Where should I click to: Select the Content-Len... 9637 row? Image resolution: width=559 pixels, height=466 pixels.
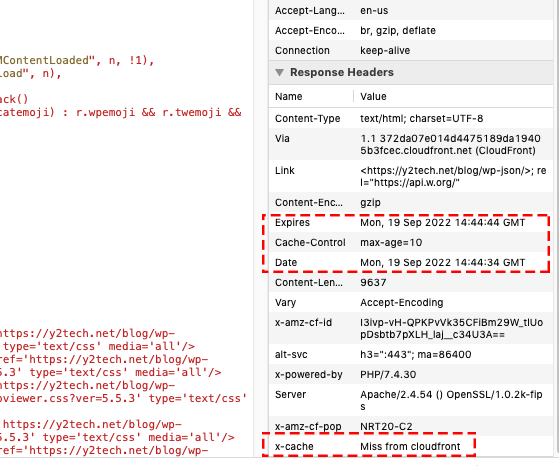[x=411, y=282]
